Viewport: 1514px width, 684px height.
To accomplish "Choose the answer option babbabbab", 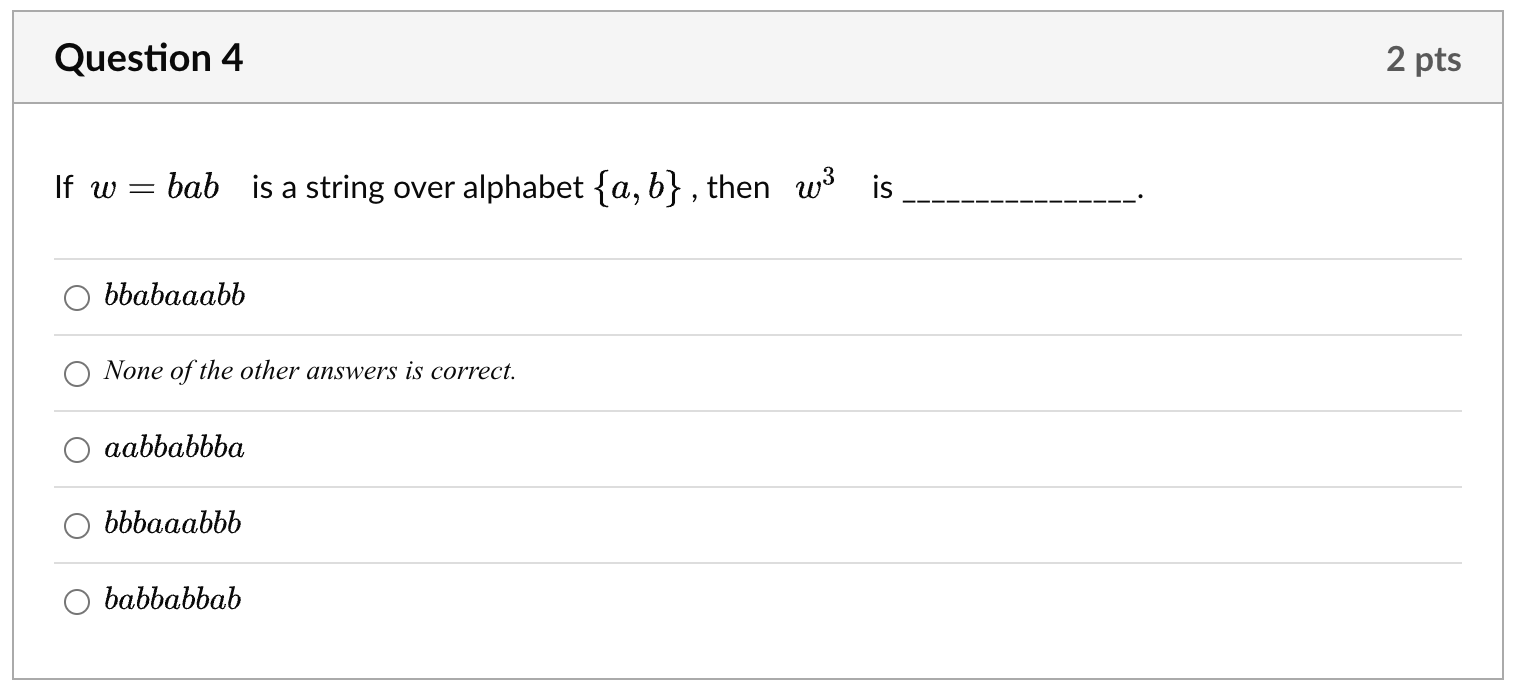I will pos(172,599).
